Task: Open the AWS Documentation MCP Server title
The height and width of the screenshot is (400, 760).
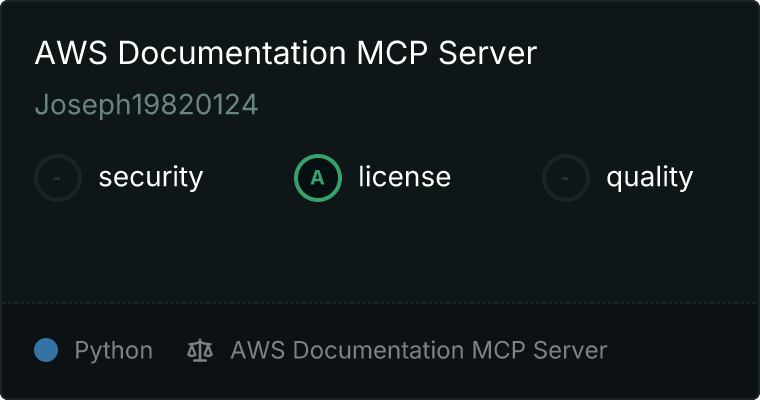Action: coord(285,54)
